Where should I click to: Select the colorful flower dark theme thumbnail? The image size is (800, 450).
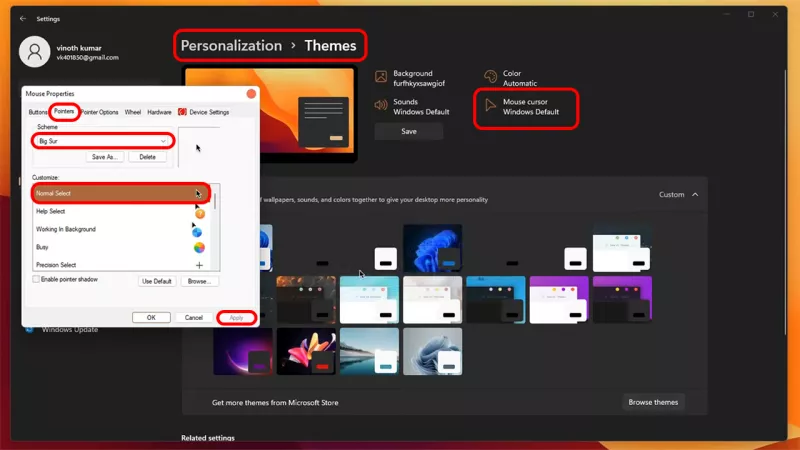click(x=306, y=351)
